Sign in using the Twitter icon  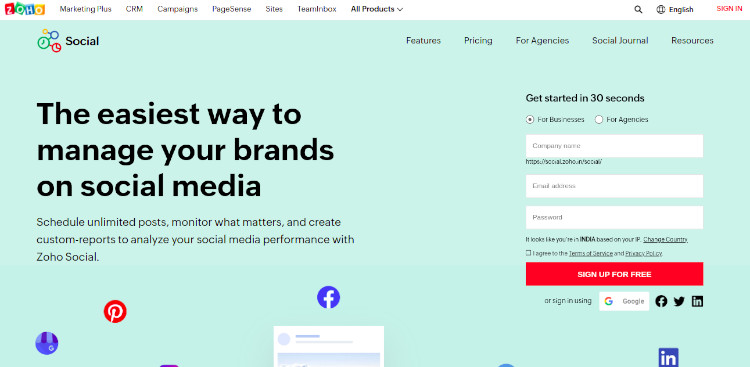coord(679,301)
